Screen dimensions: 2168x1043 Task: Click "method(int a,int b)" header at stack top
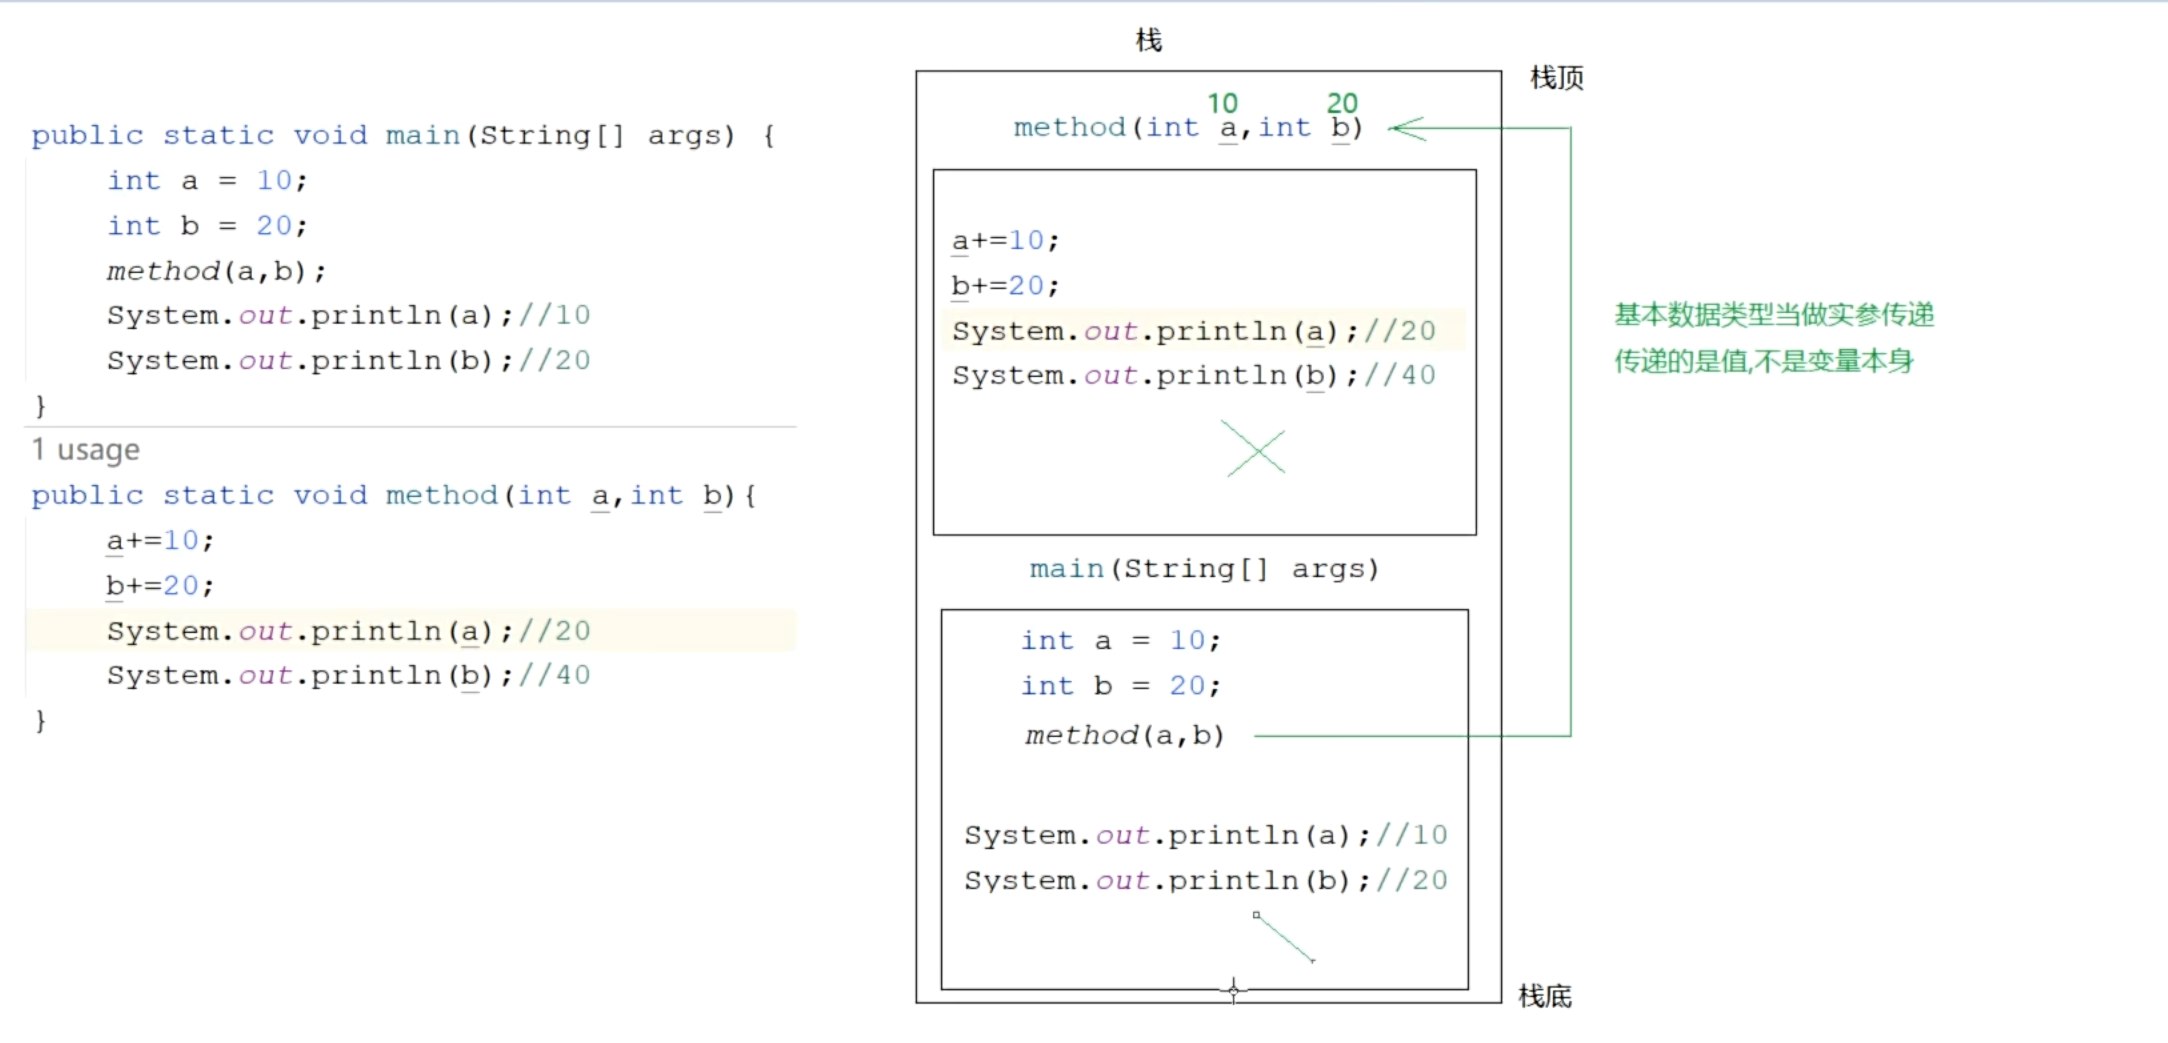click(x=1188, y=128)
